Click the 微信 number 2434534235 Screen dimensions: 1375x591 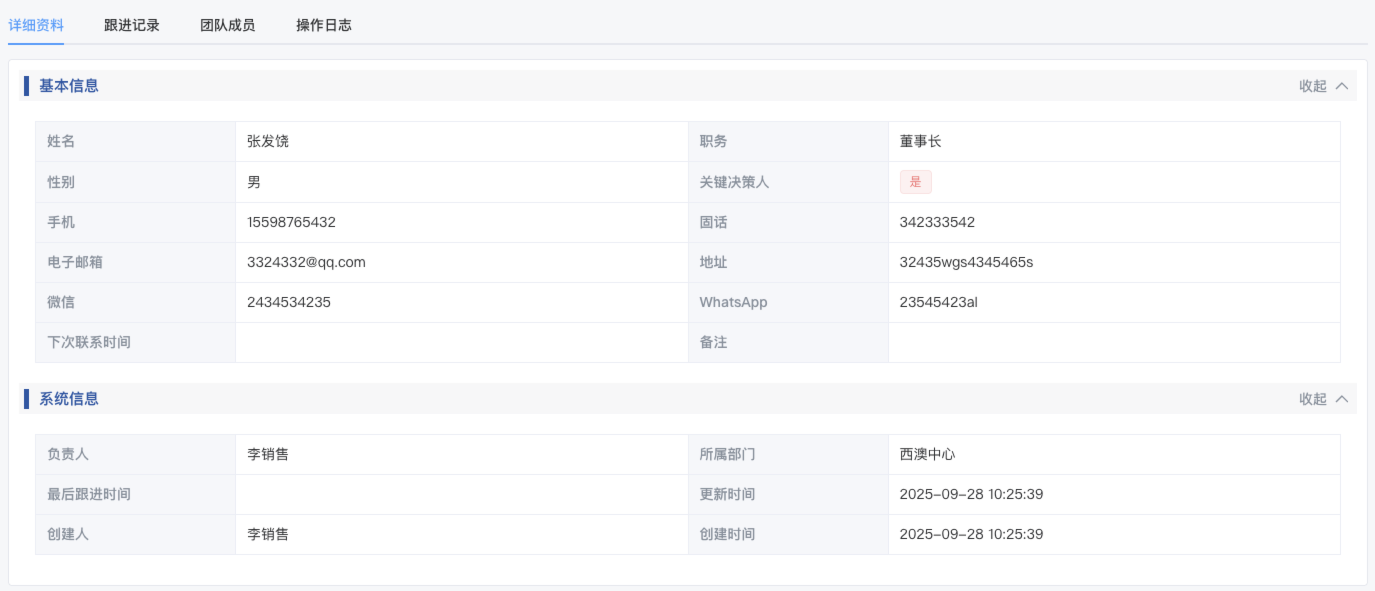[289, 302]
